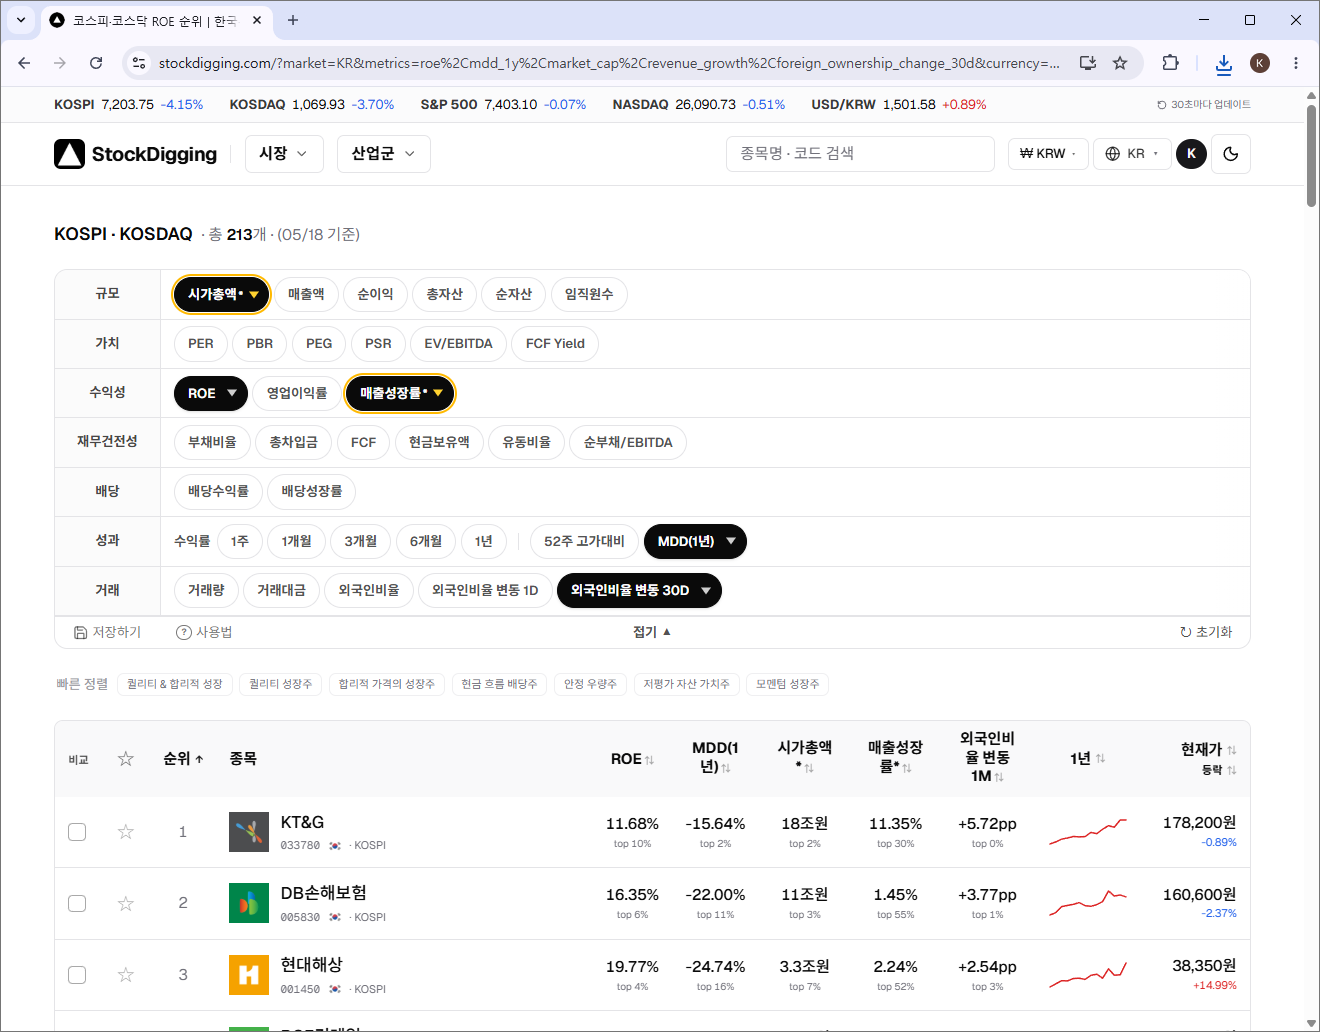
Task: Open the K user avatar menu
Action: (x=1191, y=154)
